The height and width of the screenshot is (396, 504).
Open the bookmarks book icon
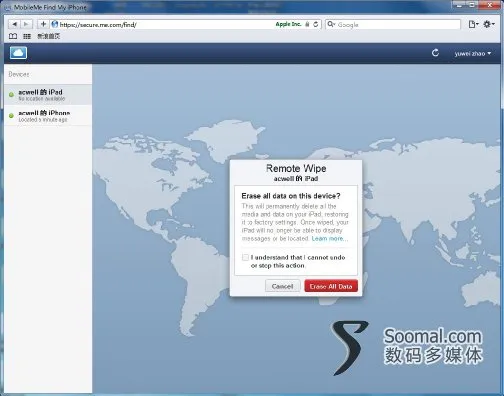tap(13, 36)
